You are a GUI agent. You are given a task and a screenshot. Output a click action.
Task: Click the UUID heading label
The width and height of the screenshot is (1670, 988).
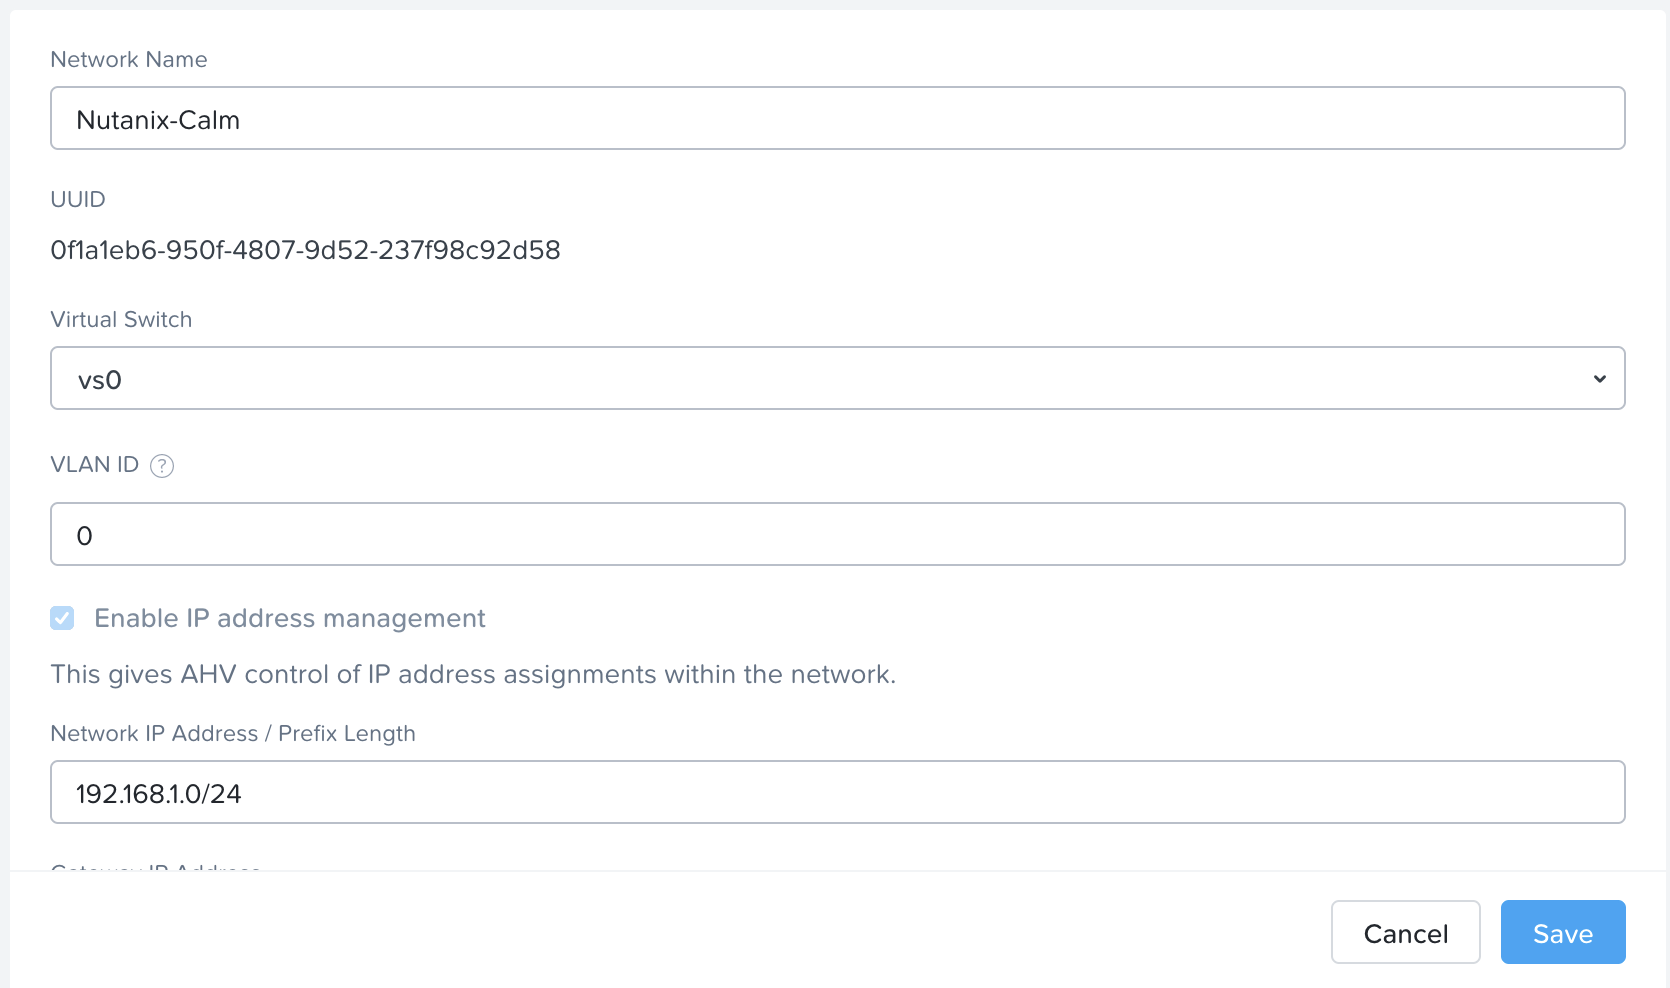[78, 200]
